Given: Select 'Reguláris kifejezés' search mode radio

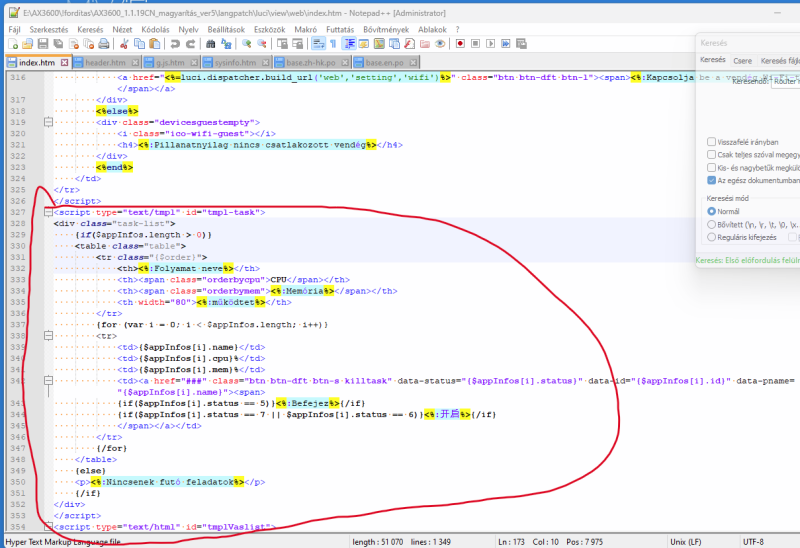Looking at the screenshot, I should click(x=711, y=237).
